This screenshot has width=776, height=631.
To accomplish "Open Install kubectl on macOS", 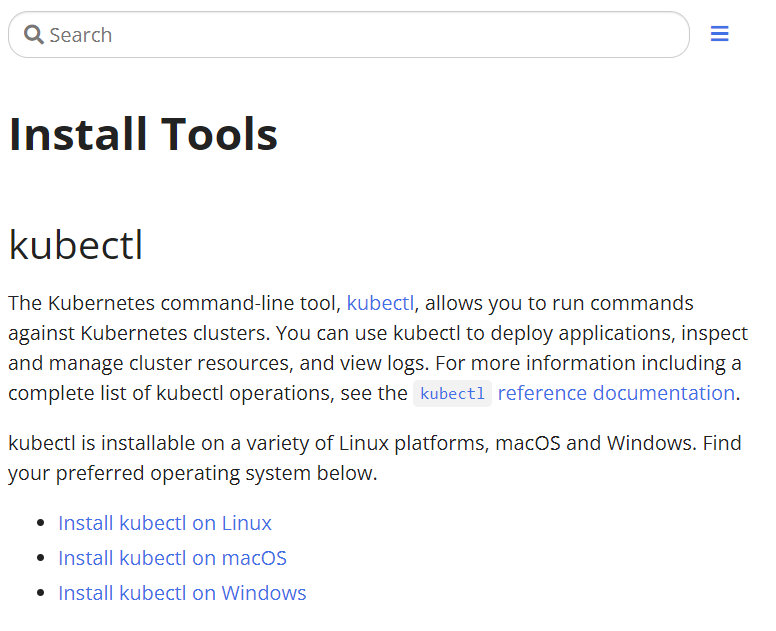I will pos(172,558).
